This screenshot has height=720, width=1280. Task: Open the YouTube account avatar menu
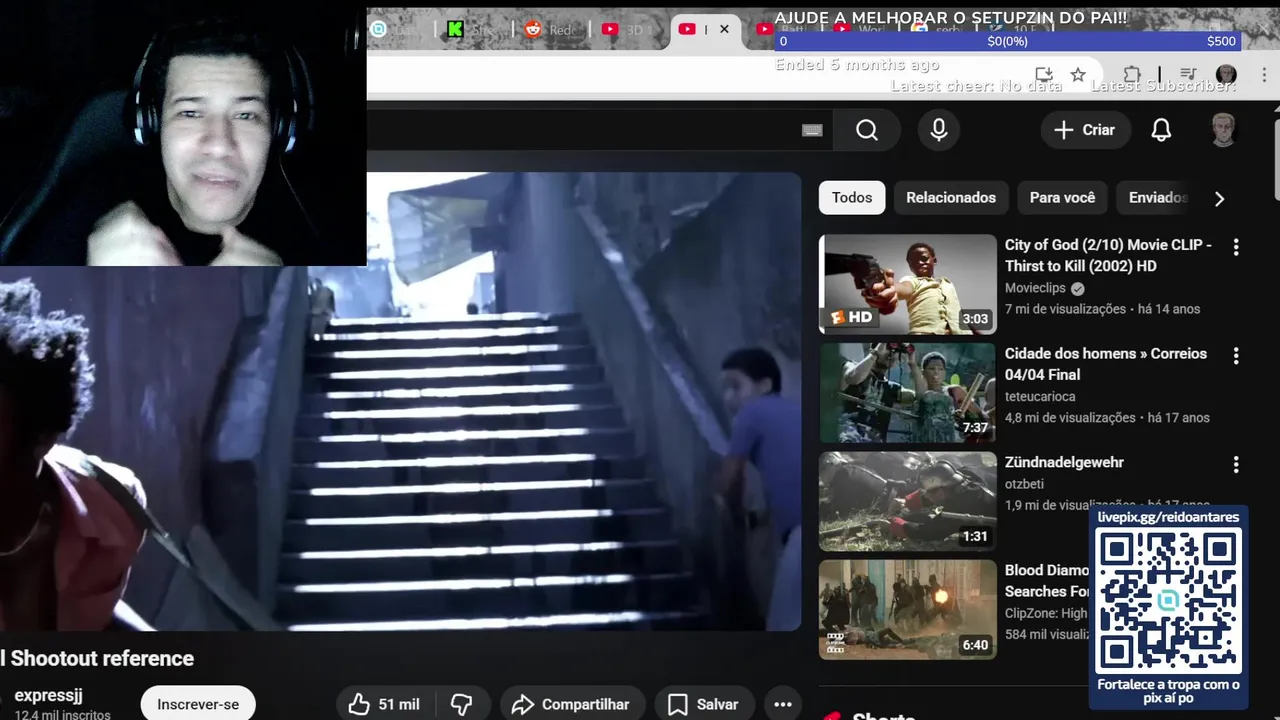pyautogui.click(x=1223, y=130)
